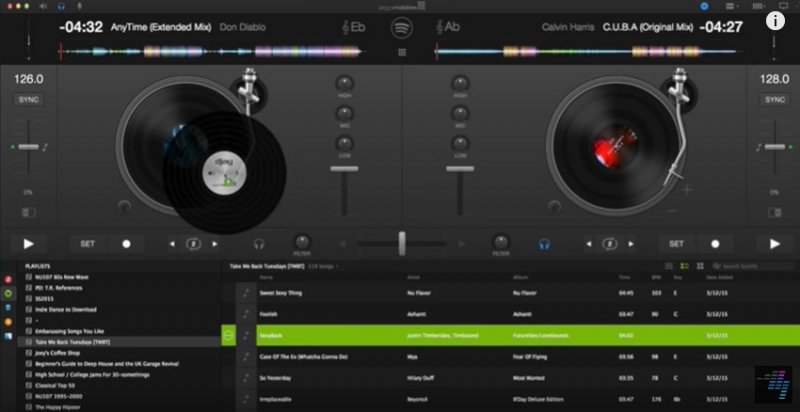Screen dimensions: 800x412
Task: Click SET cue button on right deck
Action: point(676,243)
